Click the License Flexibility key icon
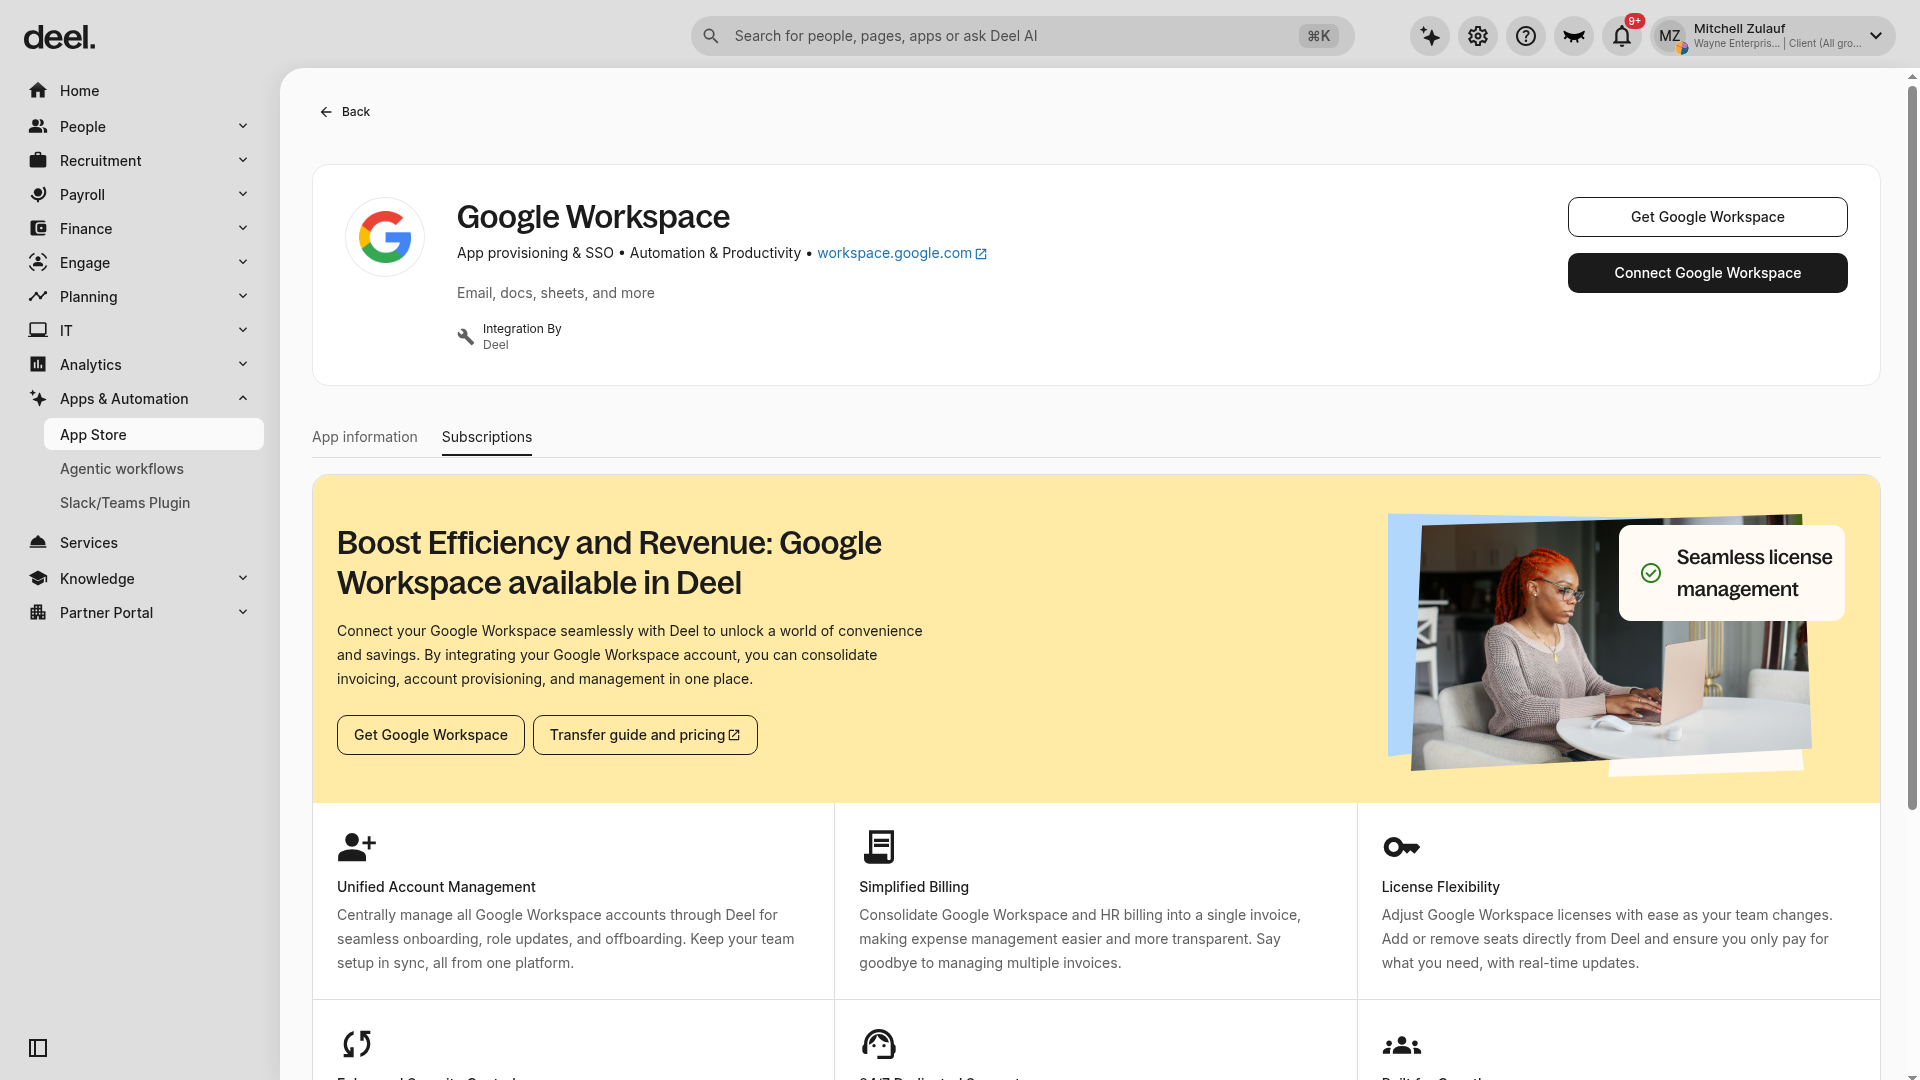 1401,847
